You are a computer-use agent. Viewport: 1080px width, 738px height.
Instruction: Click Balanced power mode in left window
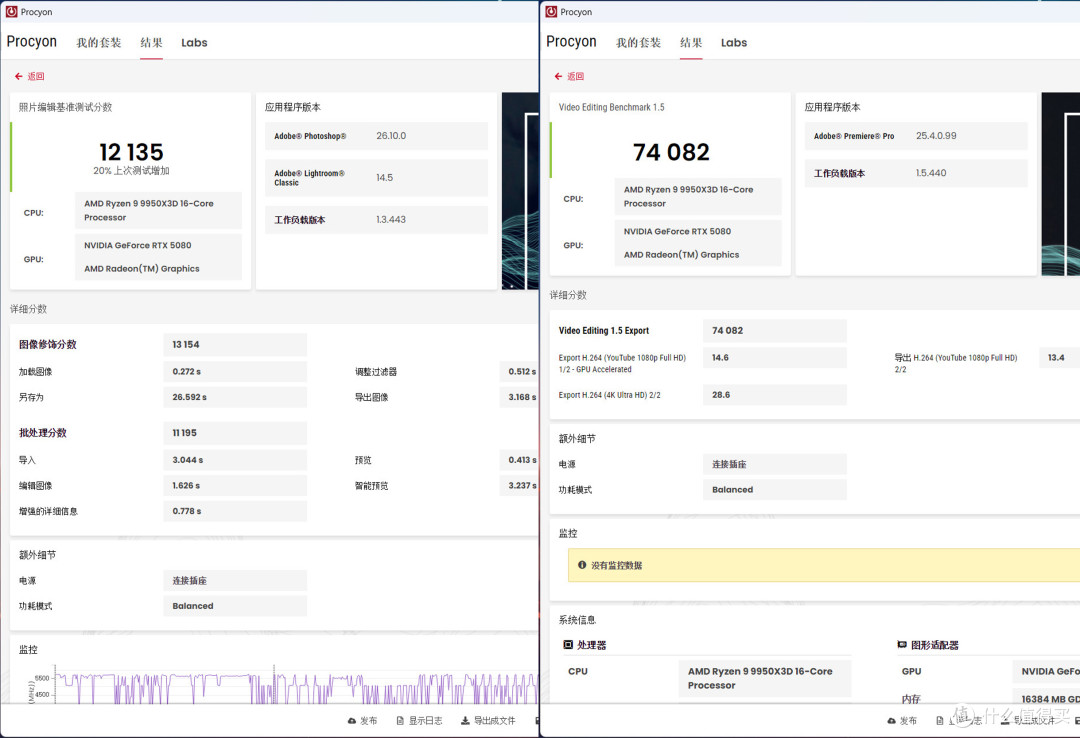(235, 606)
